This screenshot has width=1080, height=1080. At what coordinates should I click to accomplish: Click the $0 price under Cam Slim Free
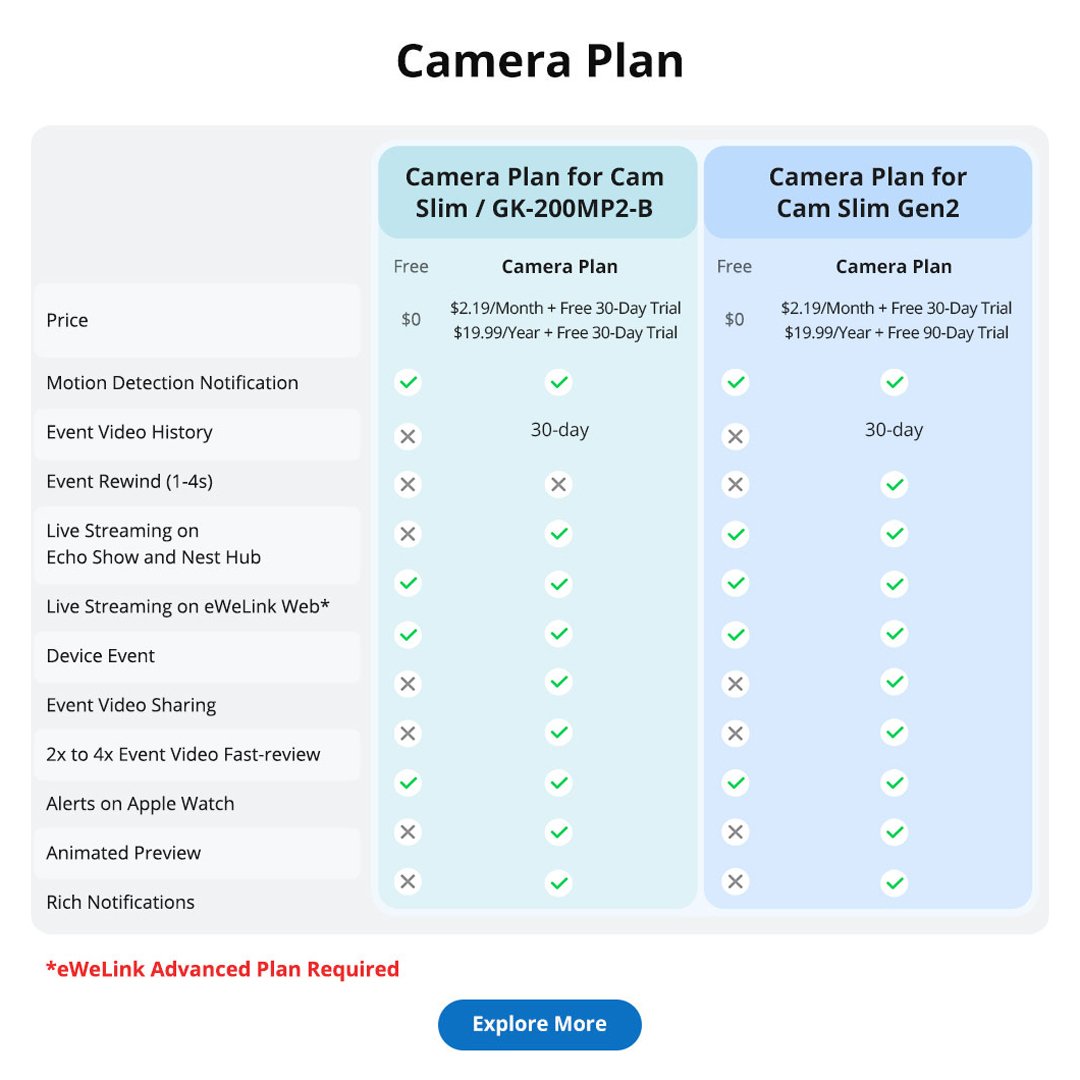[x=411, y=320]
